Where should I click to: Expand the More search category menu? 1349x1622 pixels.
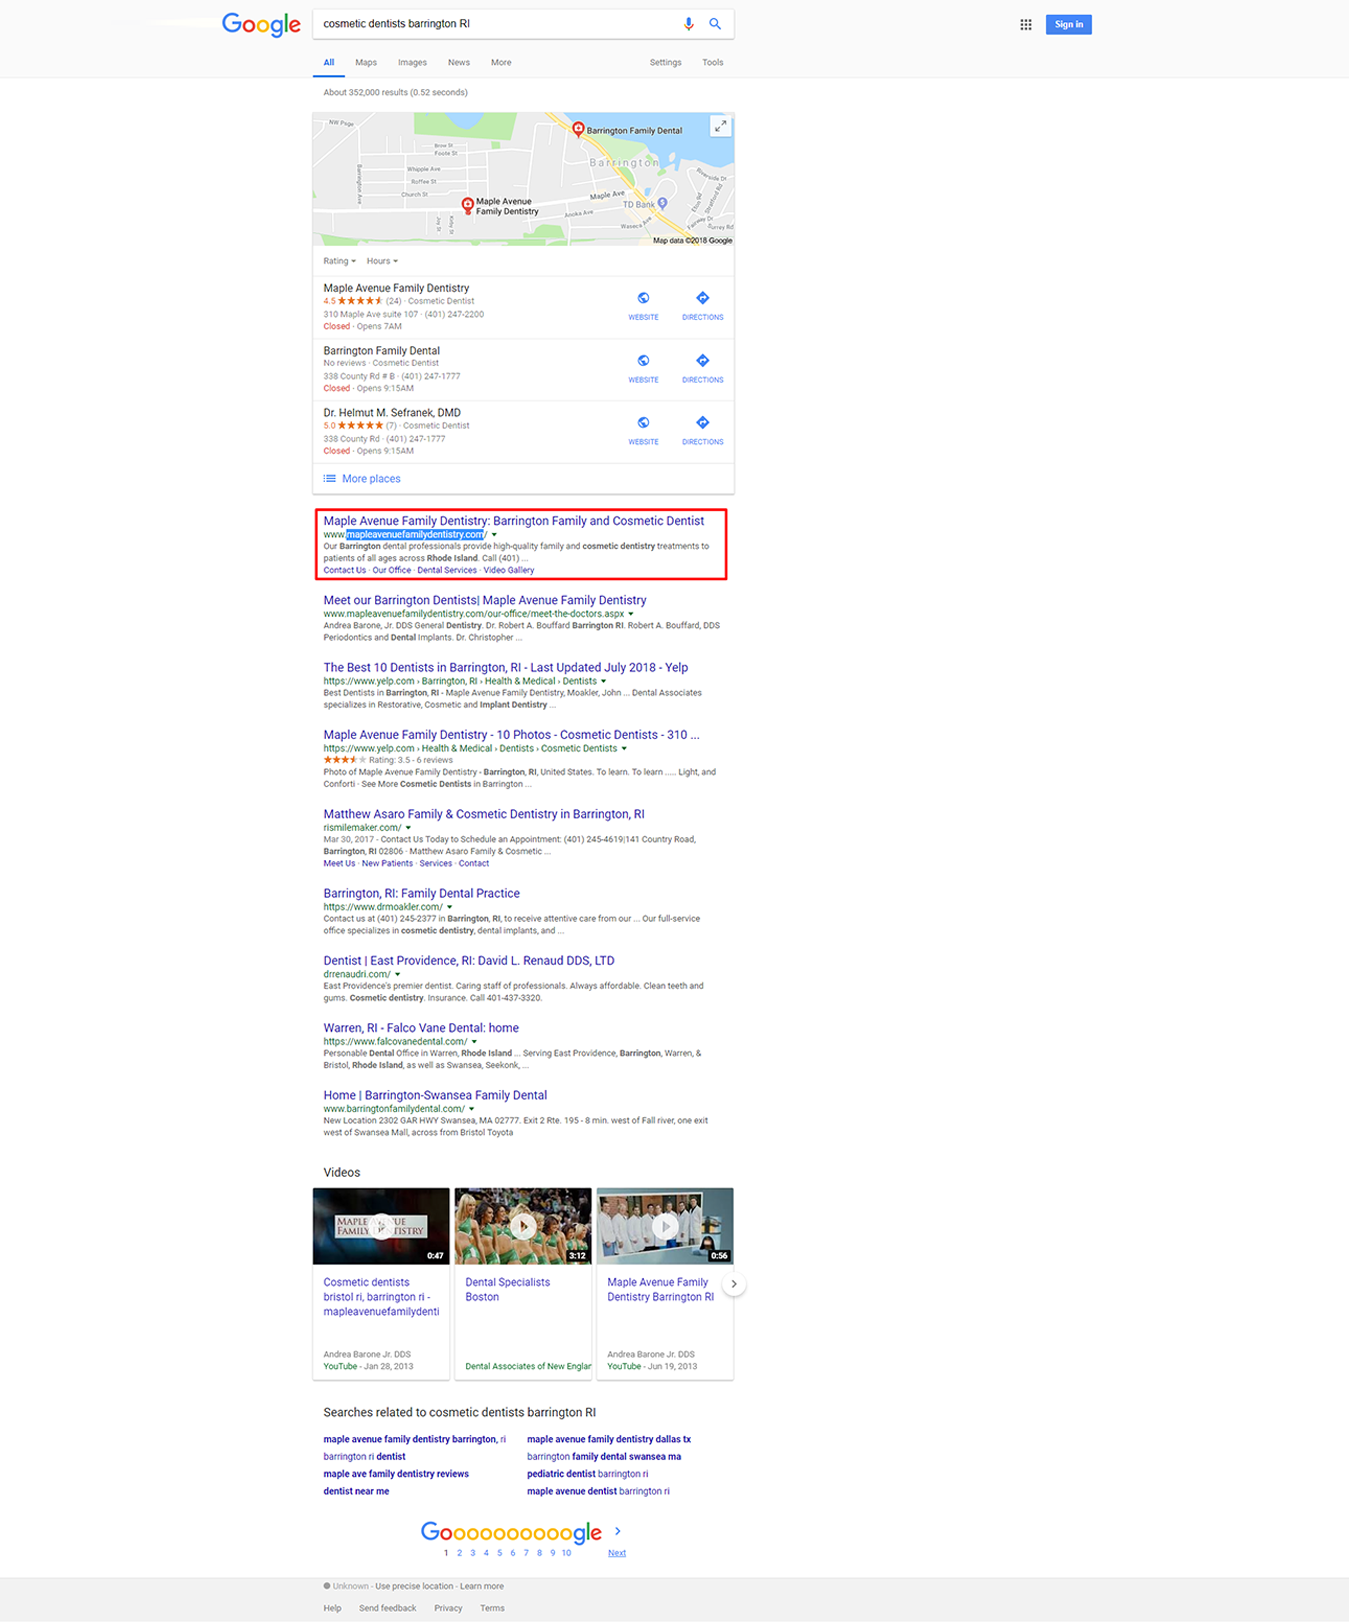(x=501, y=63)
